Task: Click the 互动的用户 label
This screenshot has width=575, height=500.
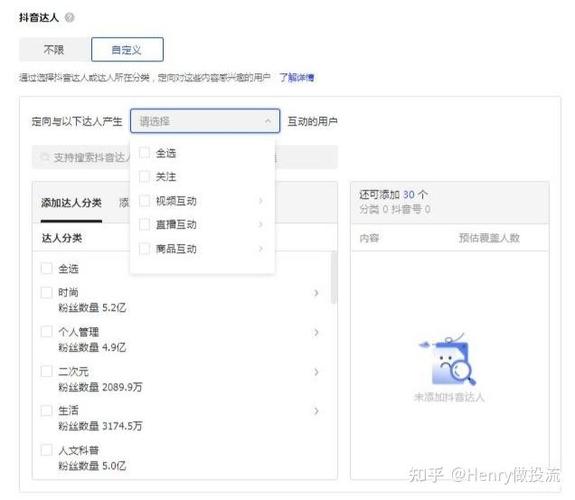Action: tap(312, 121)
